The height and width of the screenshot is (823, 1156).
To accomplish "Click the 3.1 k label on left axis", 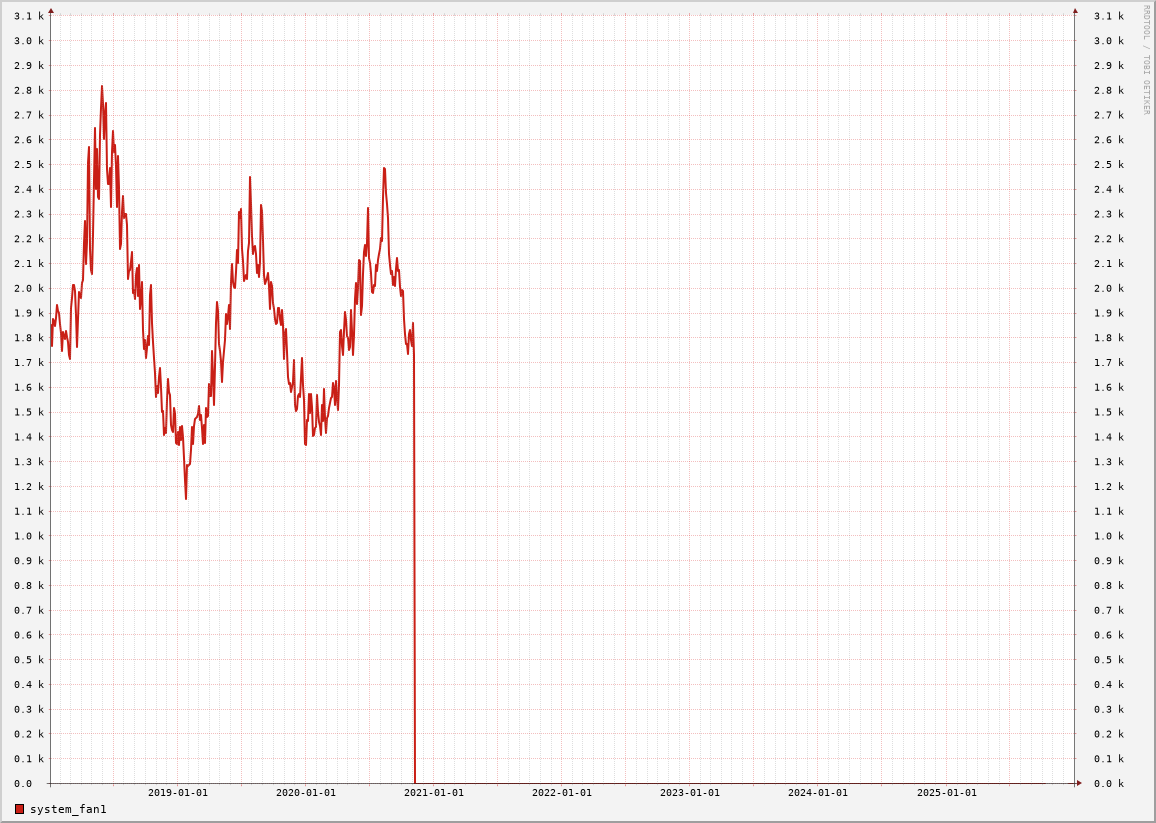I will [29, 16].
